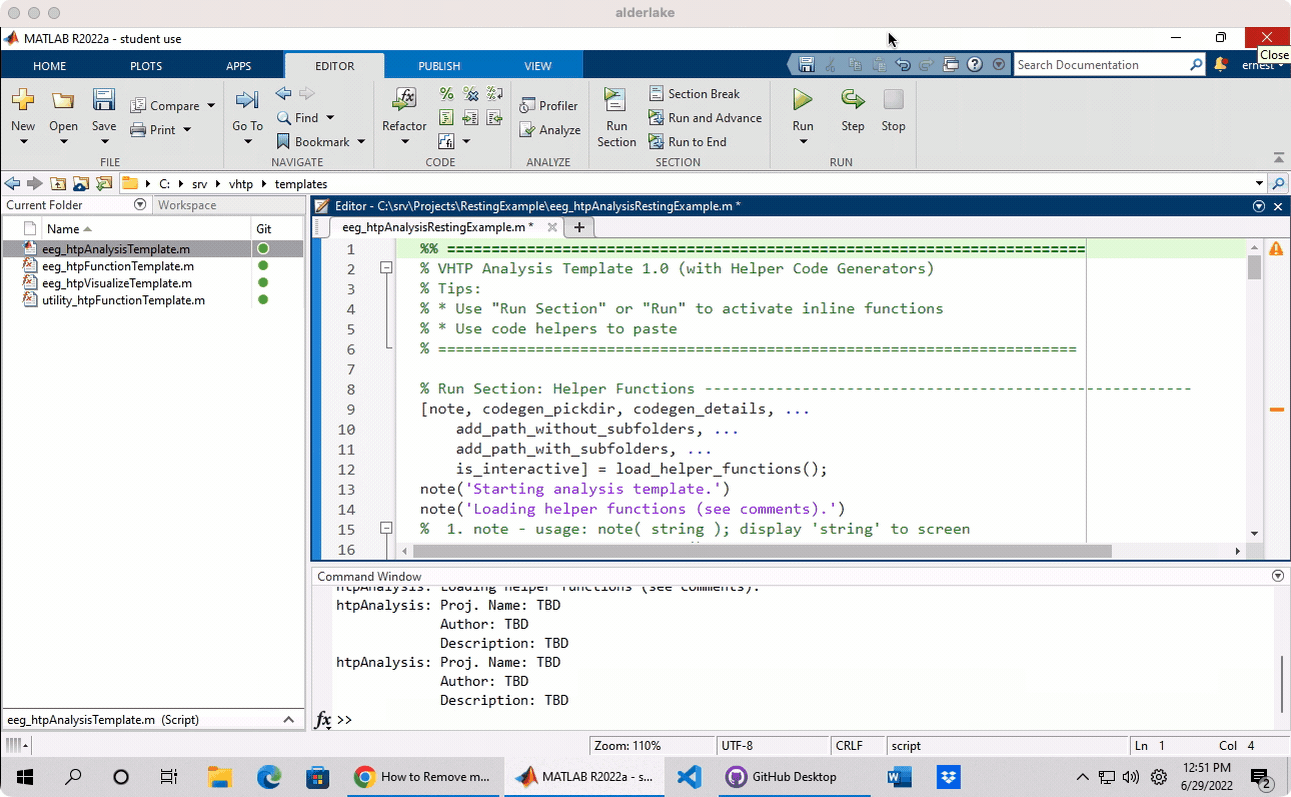Toggle code fold marker at line 15
The height and width of the screenshot is (797, 1291).
(x=386, y=528)
